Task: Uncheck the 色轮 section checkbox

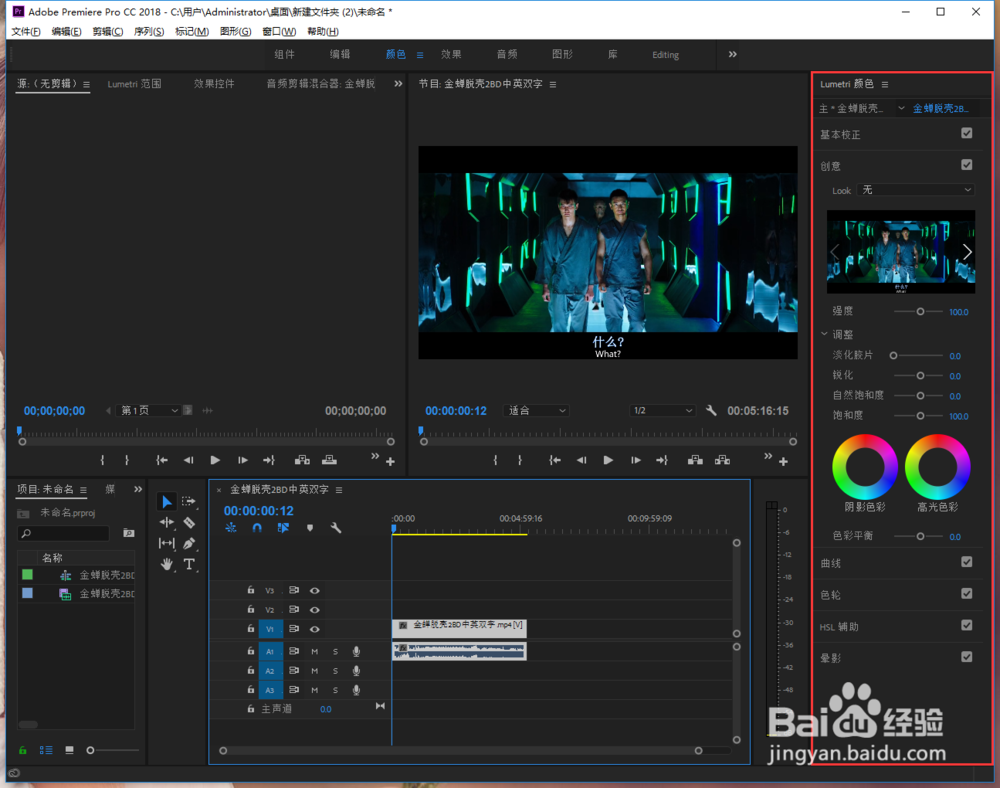Action: (x=967, y=594)
